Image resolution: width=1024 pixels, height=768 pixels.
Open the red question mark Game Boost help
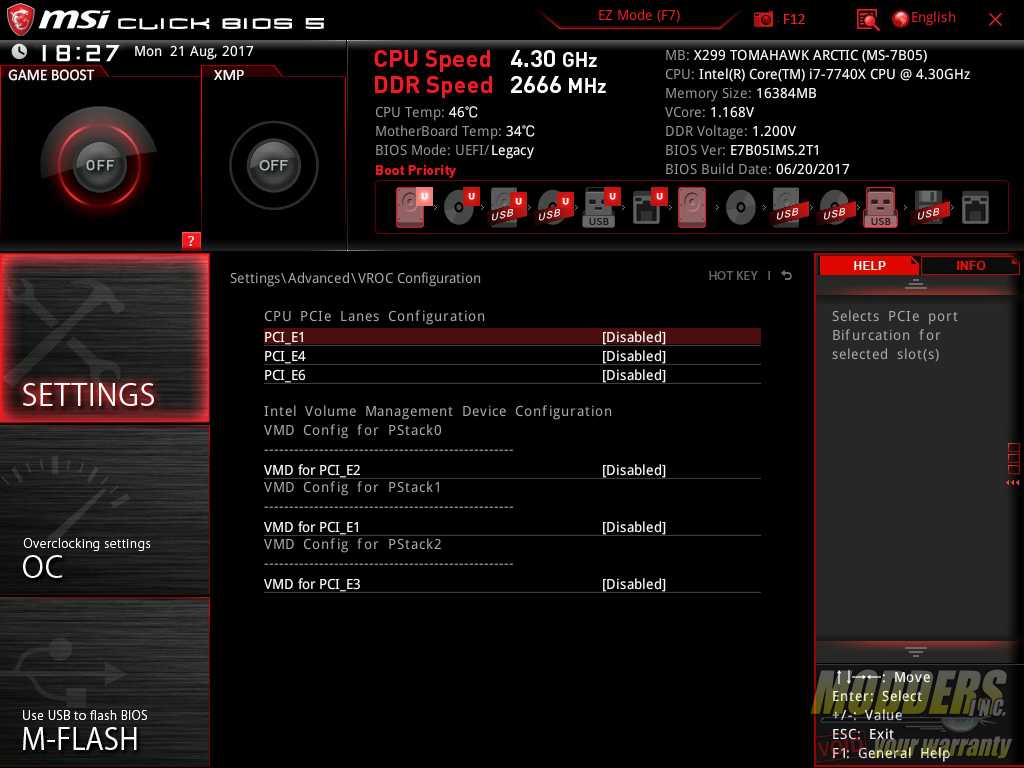coord(191,240)
